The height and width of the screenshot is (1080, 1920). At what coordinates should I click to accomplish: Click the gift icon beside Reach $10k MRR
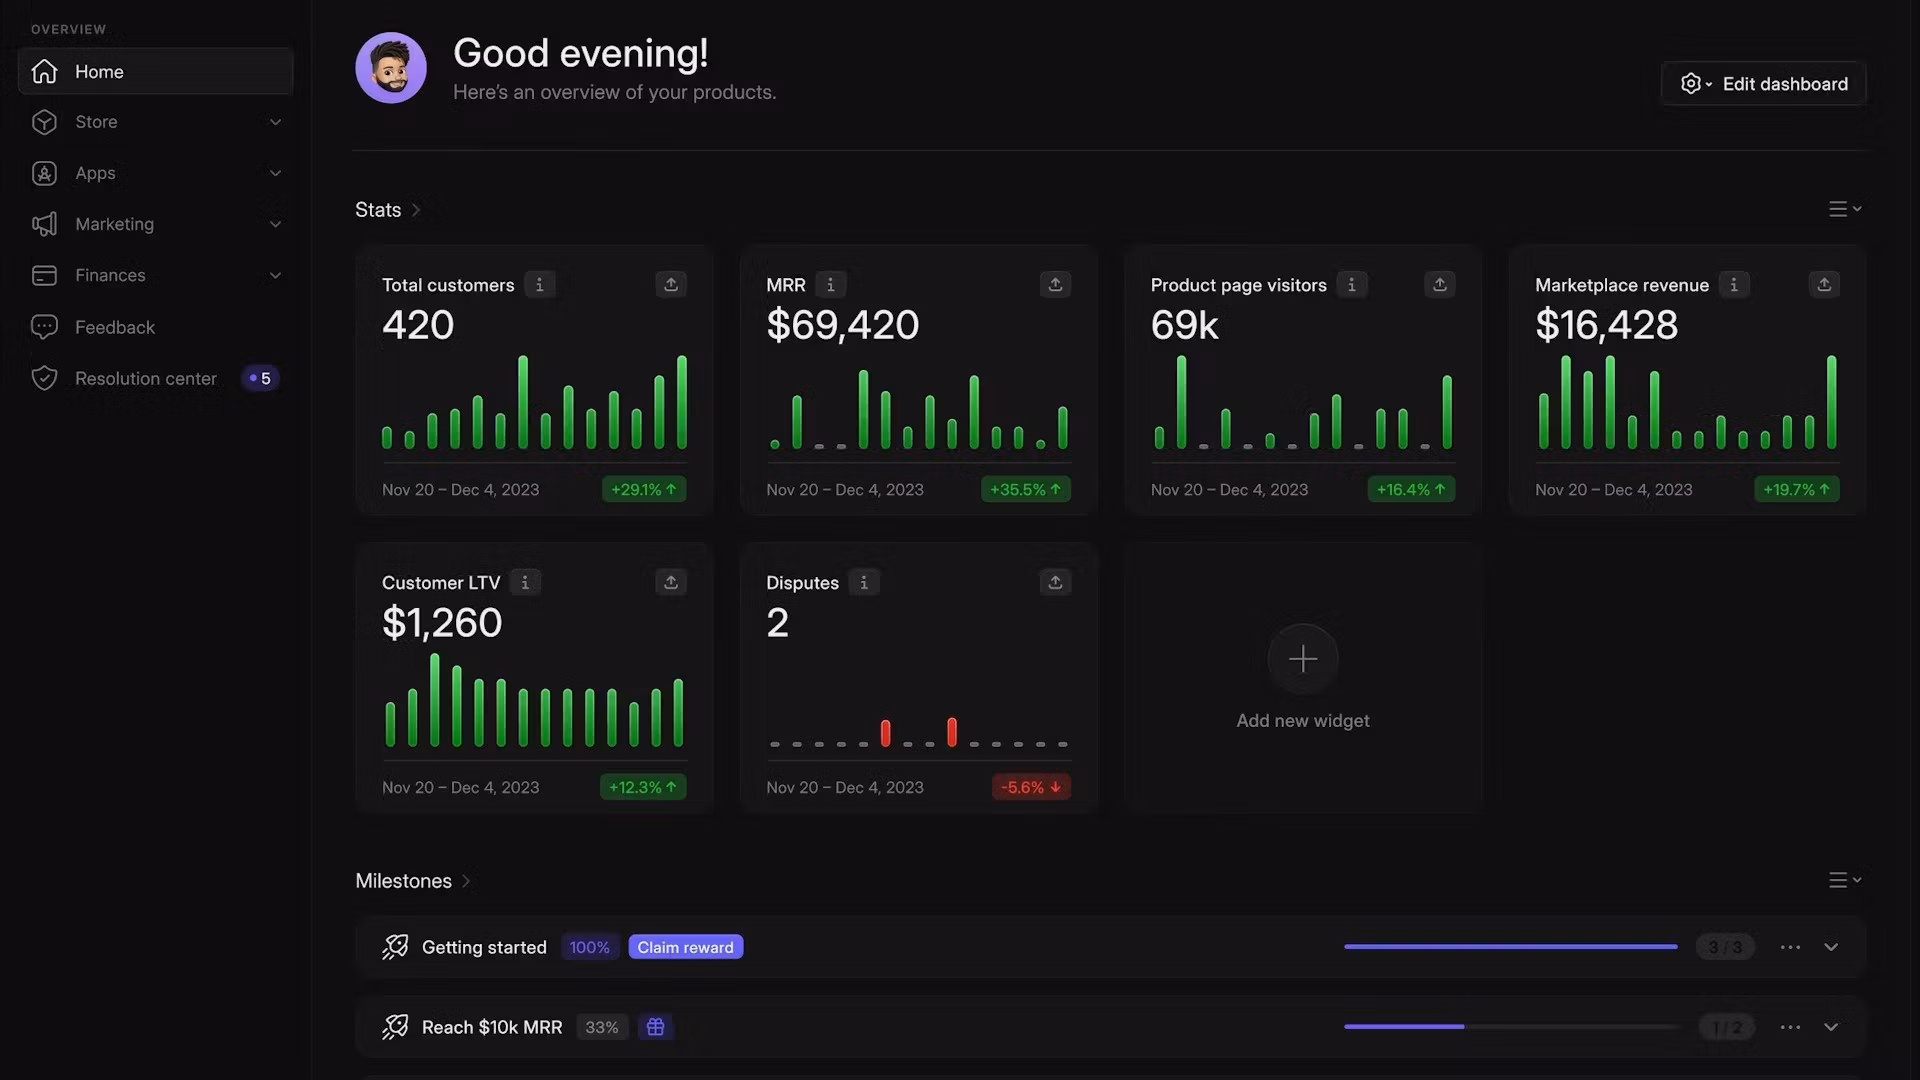coord(656,1027)
